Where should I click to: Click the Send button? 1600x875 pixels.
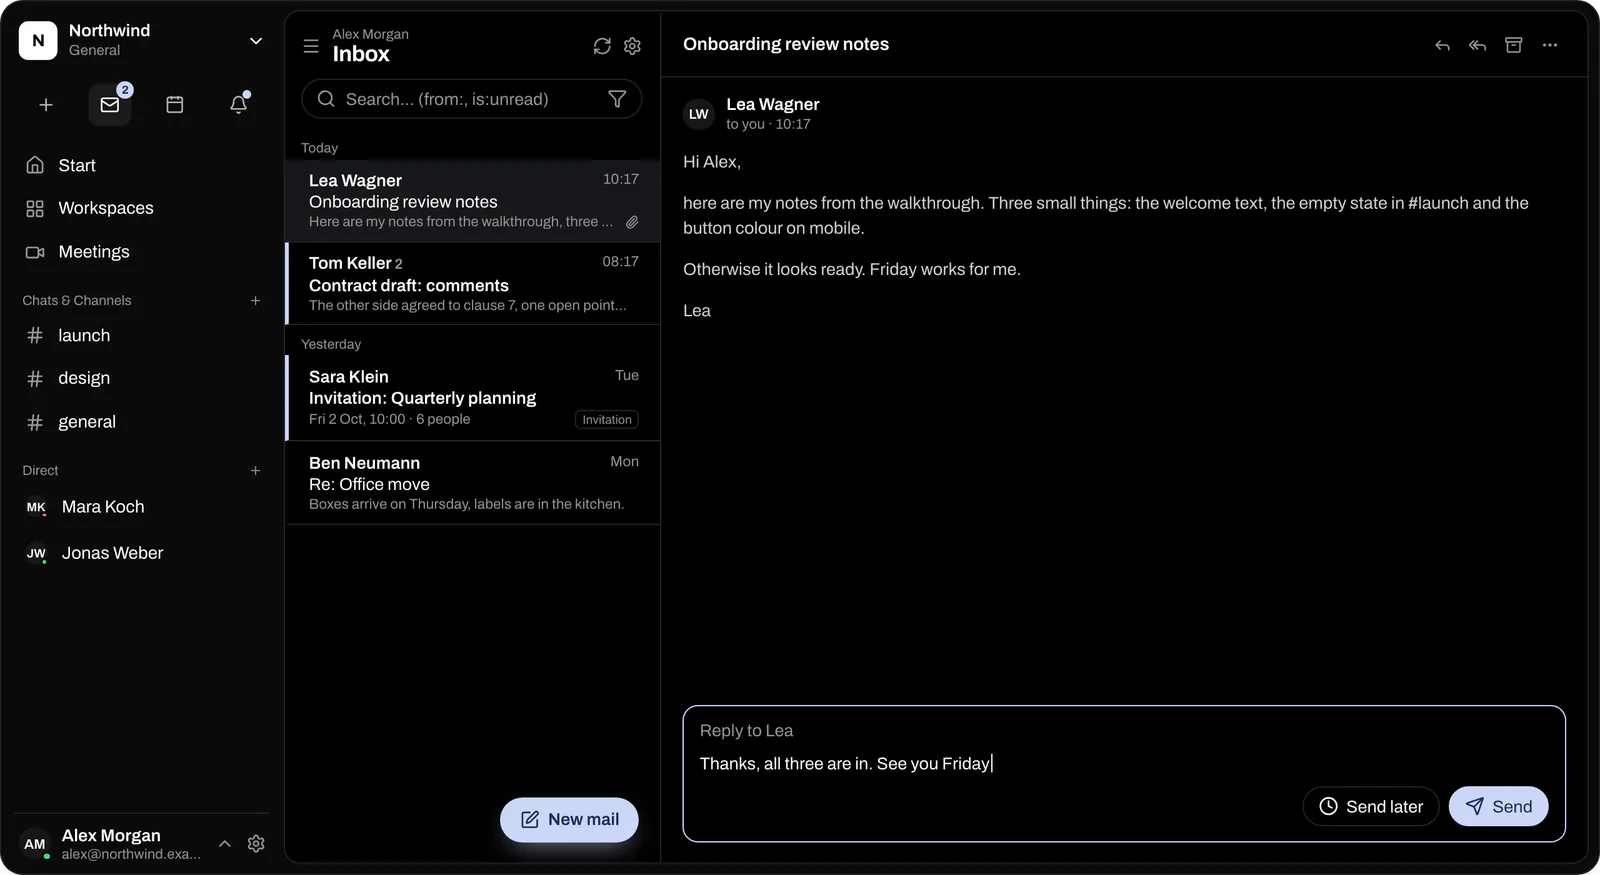pos(1498,807)
